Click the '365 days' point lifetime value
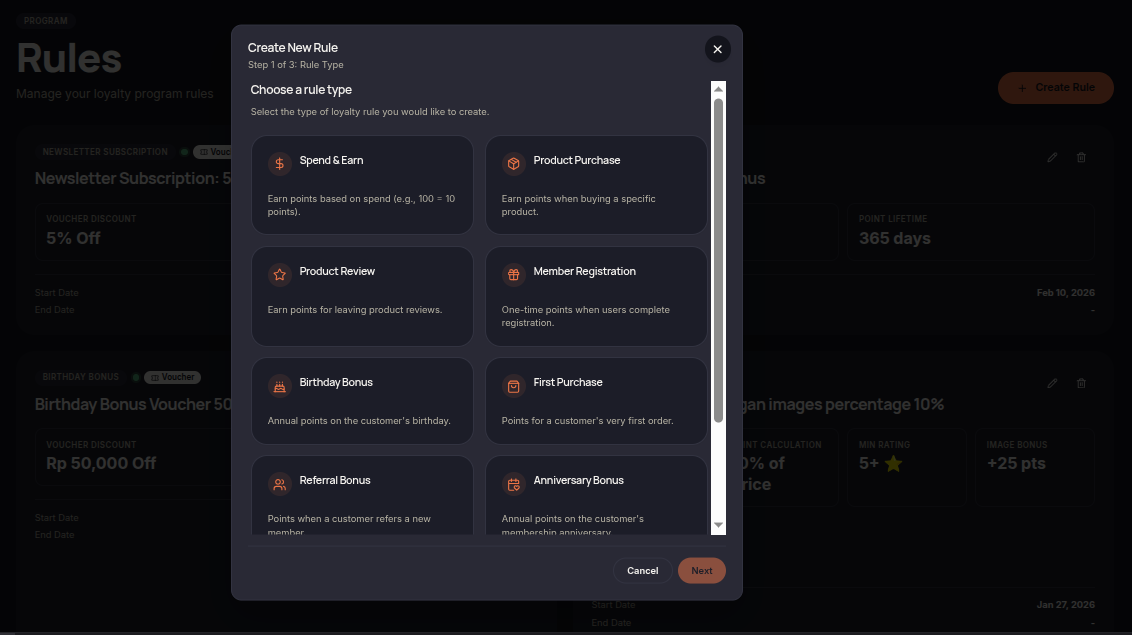This screenshot has height=635, width=1132. (x=894, y=238)
